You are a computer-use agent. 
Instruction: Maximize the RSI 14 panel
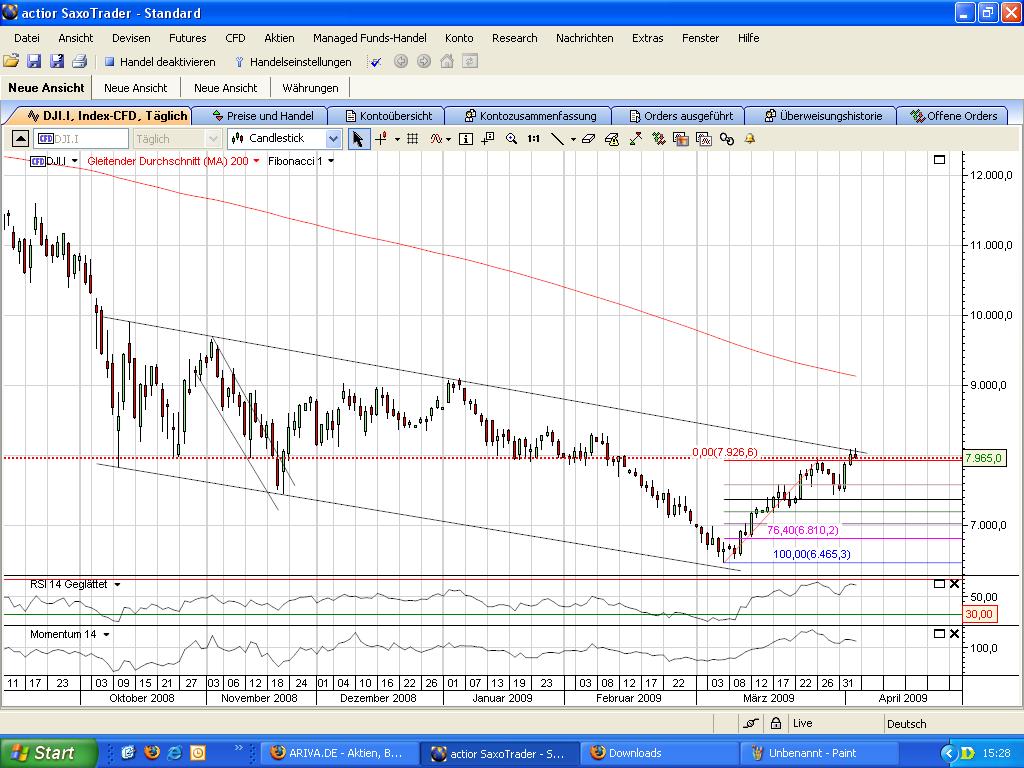940,584
